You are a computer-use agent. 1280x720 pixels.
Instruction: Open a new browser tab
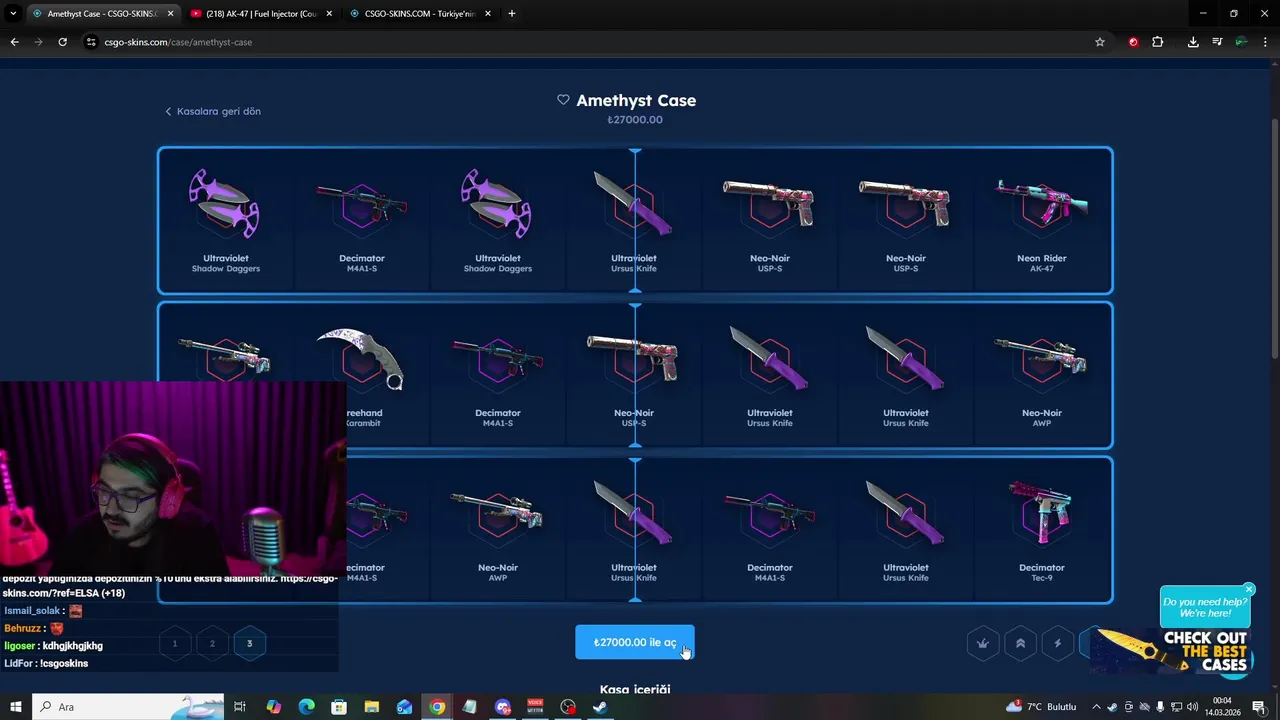coord(512,14)
